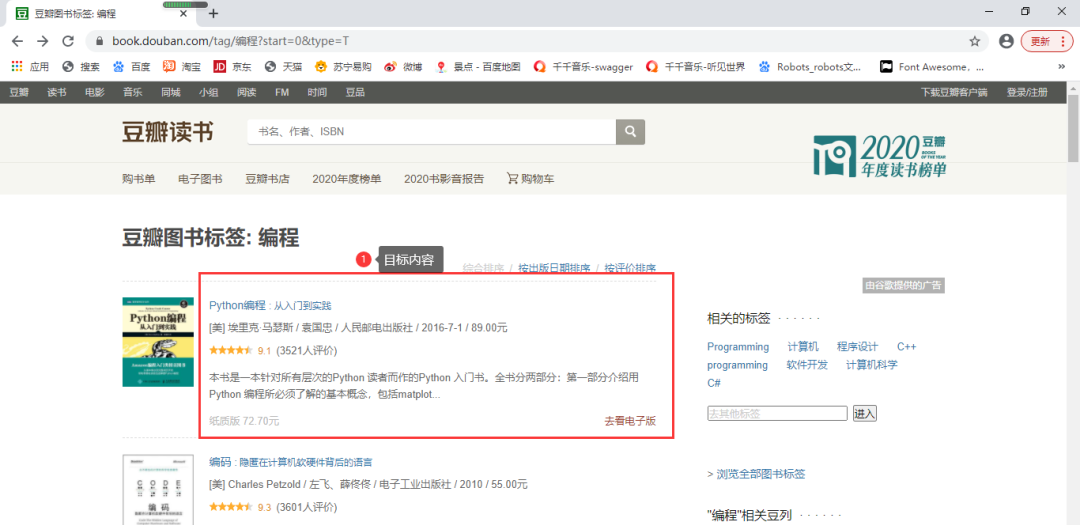Close the 豆瓣图书标签 tab
1080x525 pixels.
(184, 13)
